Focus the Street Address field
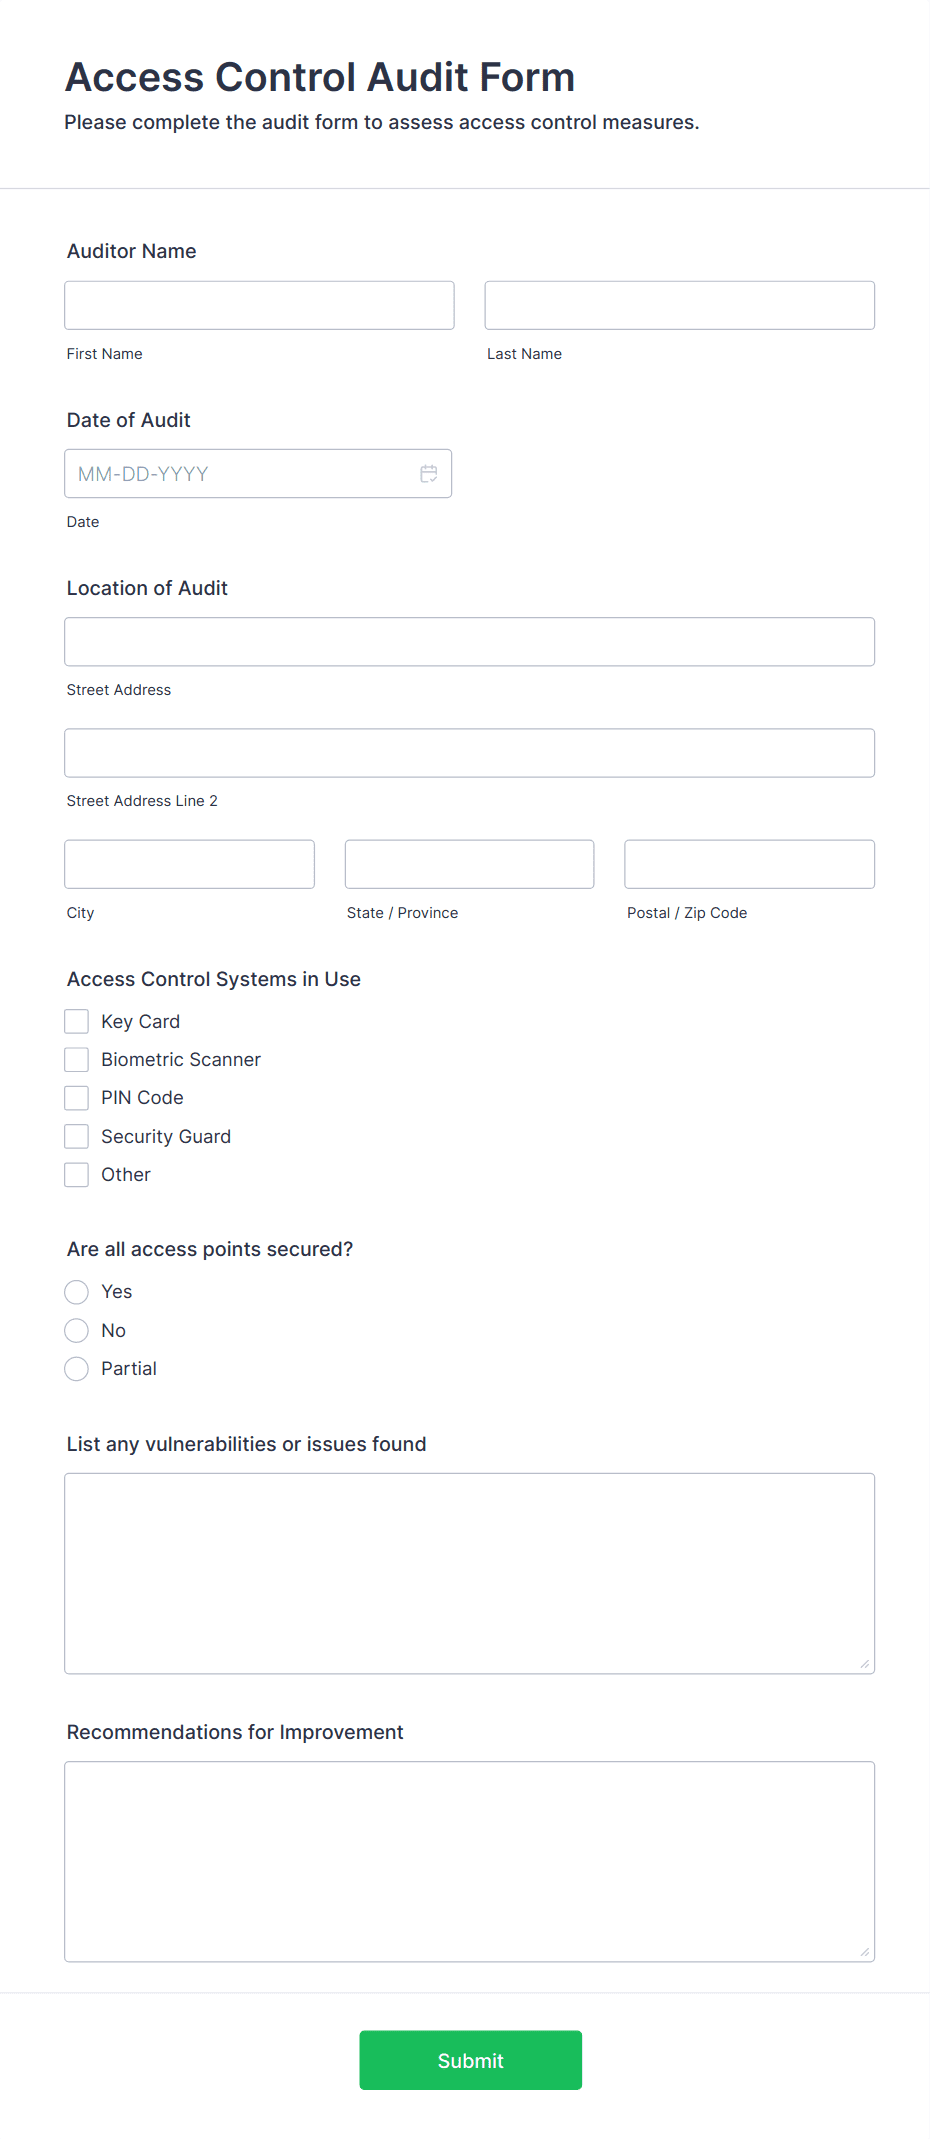This screenshot has height=2139, width=930. (469, 642)
